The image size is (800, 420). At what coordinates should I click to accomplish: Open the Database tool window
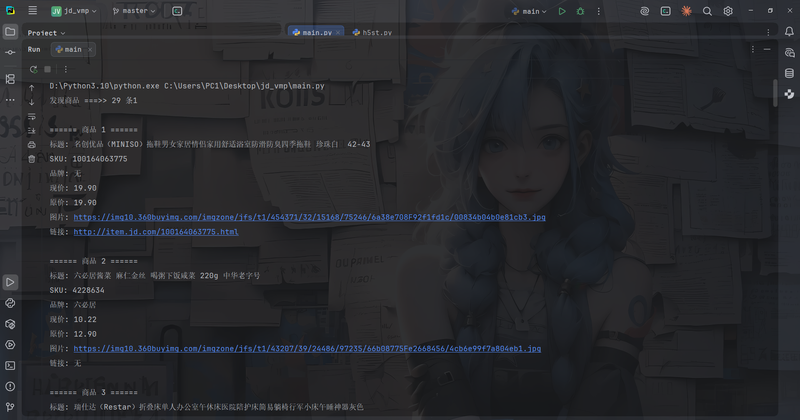(x=789, y=73)
